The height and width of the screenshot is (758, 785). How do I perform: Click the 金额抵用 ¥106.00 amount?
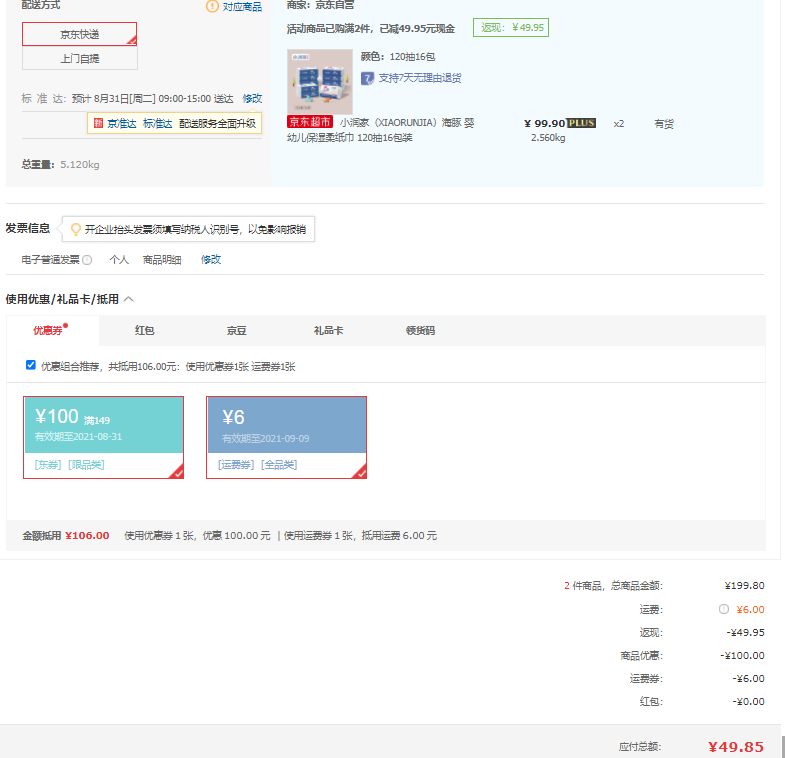(x=87, y=536)
